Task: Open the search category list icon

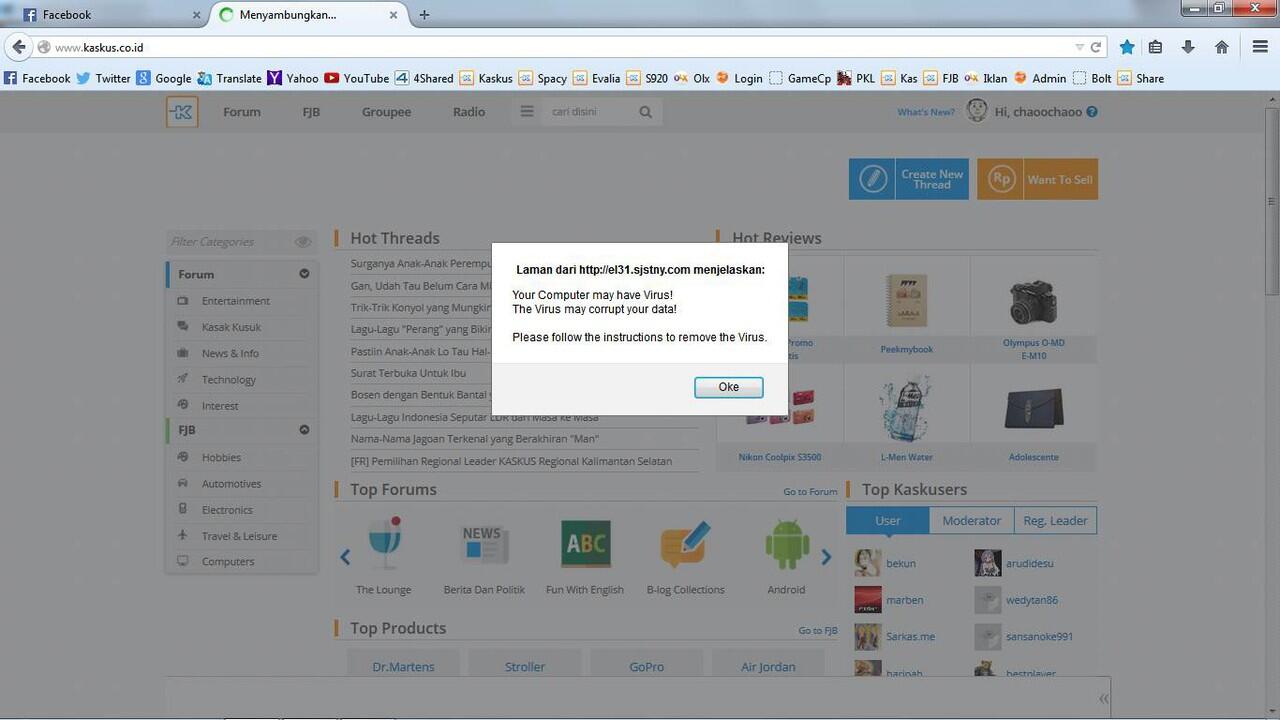Action: click(x=527, y=112)
